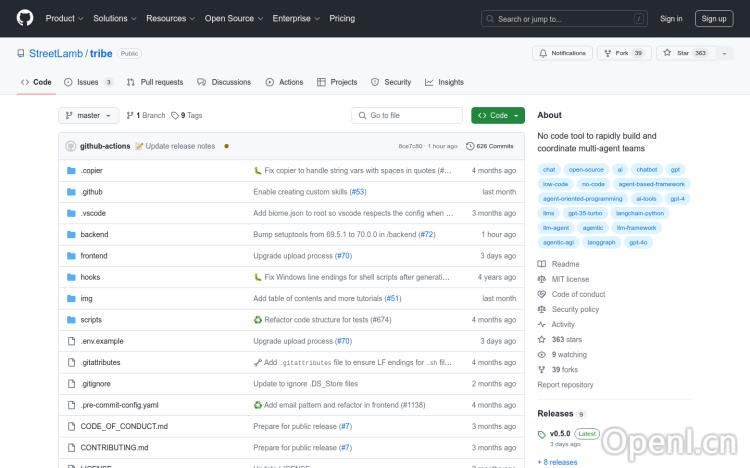Open the green Code dropdown

coord(497,116)
